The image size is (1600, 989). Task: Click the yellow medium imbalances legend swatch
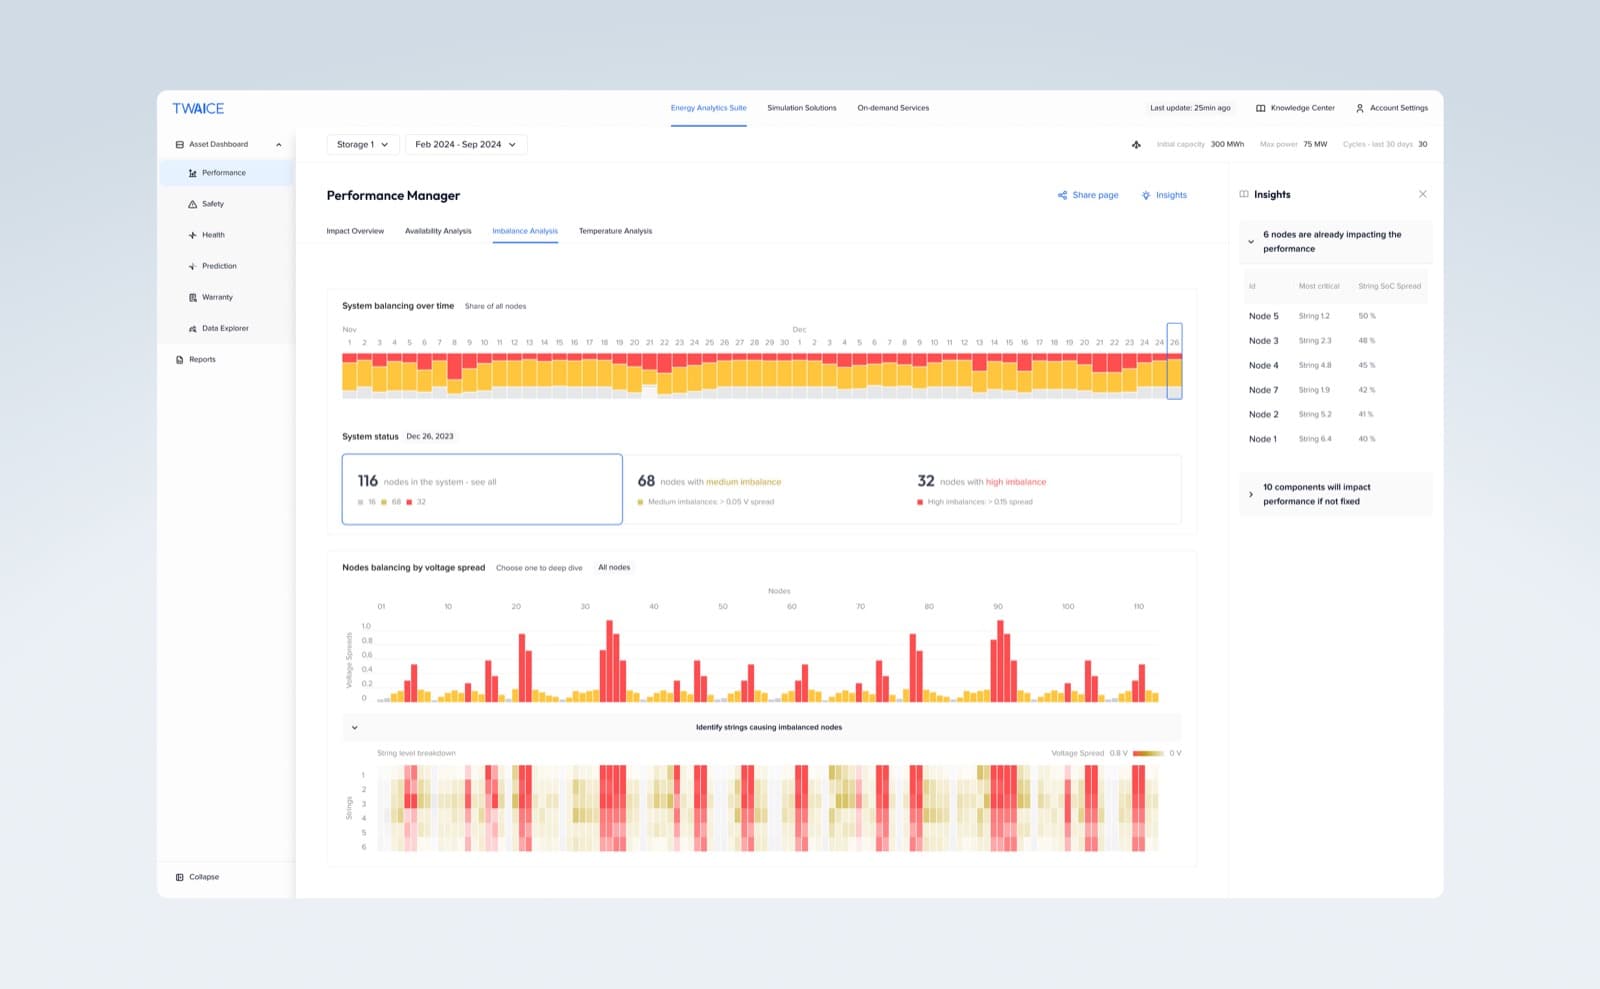coord(640,502)
